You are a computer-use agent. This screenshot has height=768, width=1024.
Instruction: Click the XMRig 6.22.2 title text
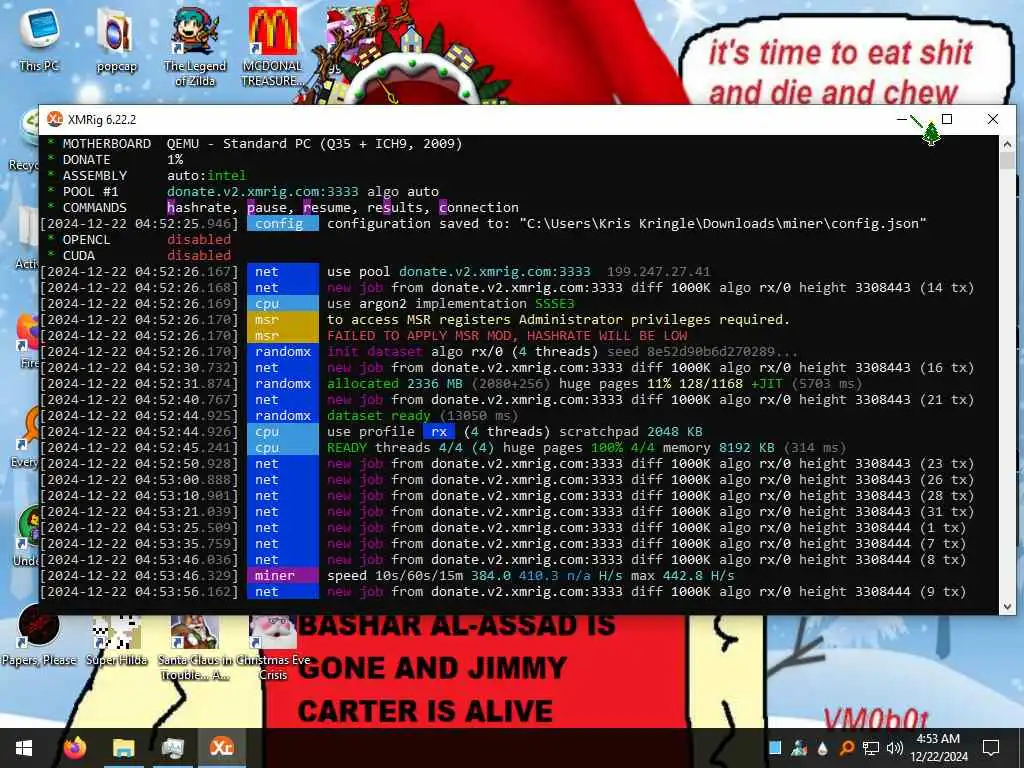click(102, 120)
